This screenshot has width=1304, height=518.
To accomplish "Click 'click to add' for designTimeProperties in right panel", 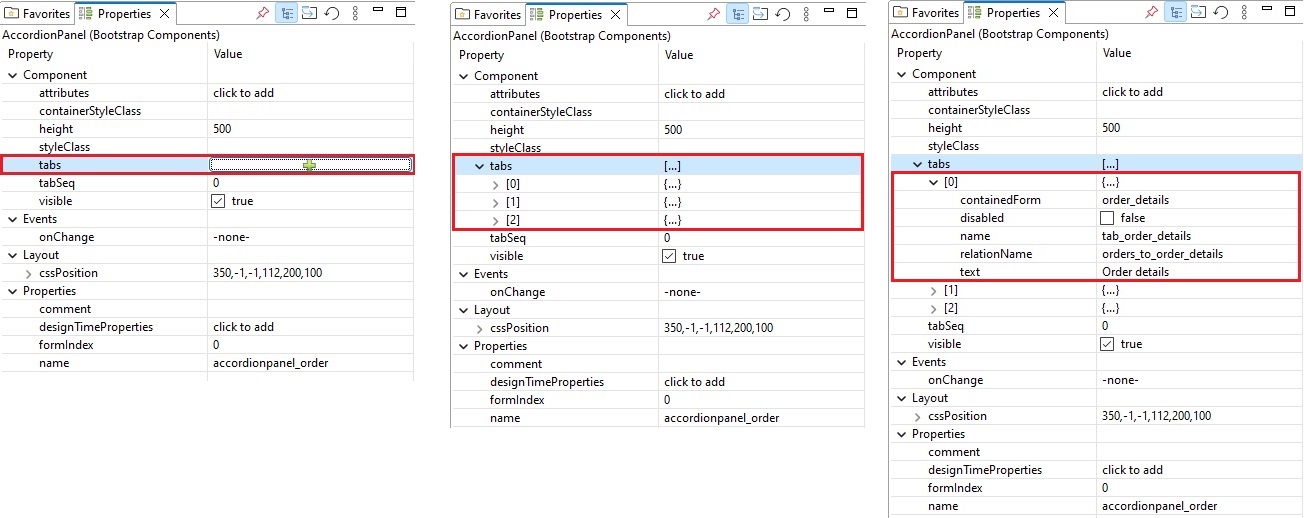I will tap(1132, 470).
